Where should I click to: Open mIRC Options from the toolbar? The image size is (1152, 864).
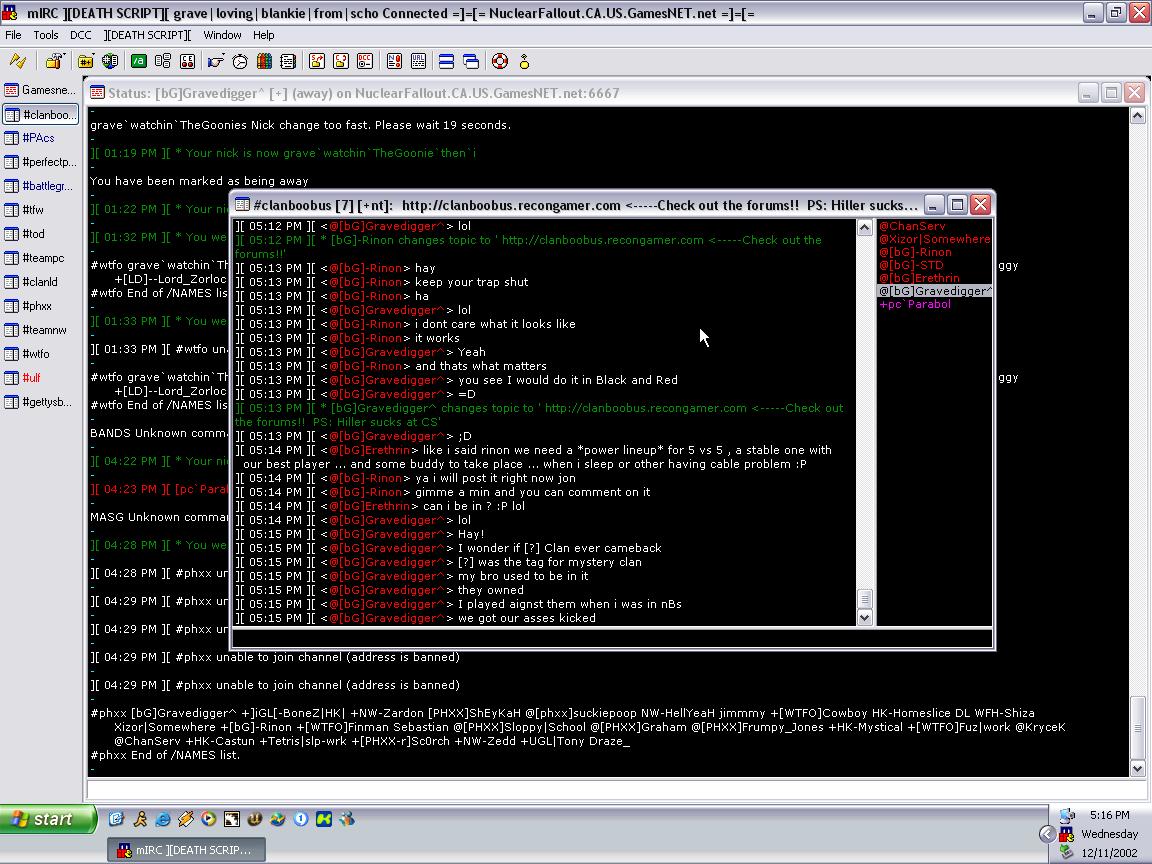(x=53, y=62)
